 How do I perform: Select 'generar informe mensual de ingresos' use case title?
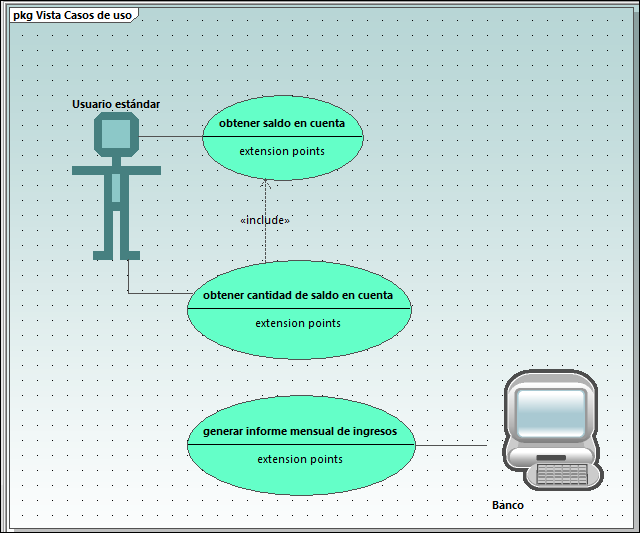[300, 431]
